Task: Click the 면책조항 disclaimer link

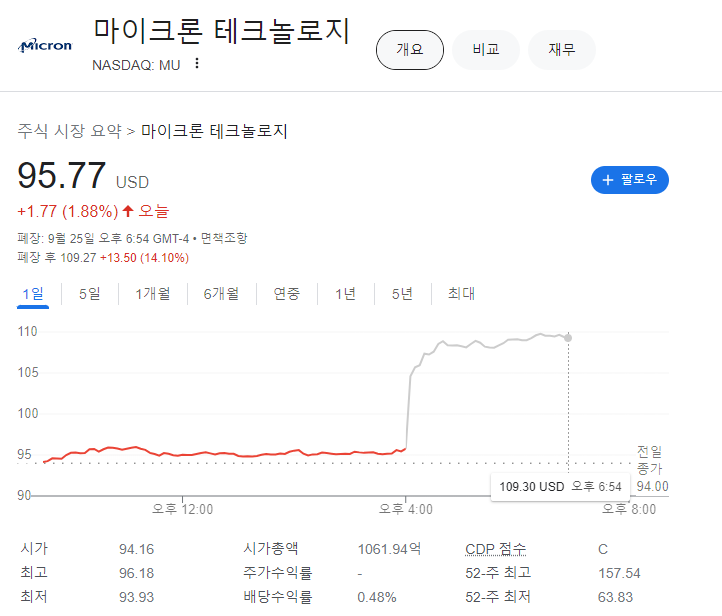Action: [x=224, y=238]
